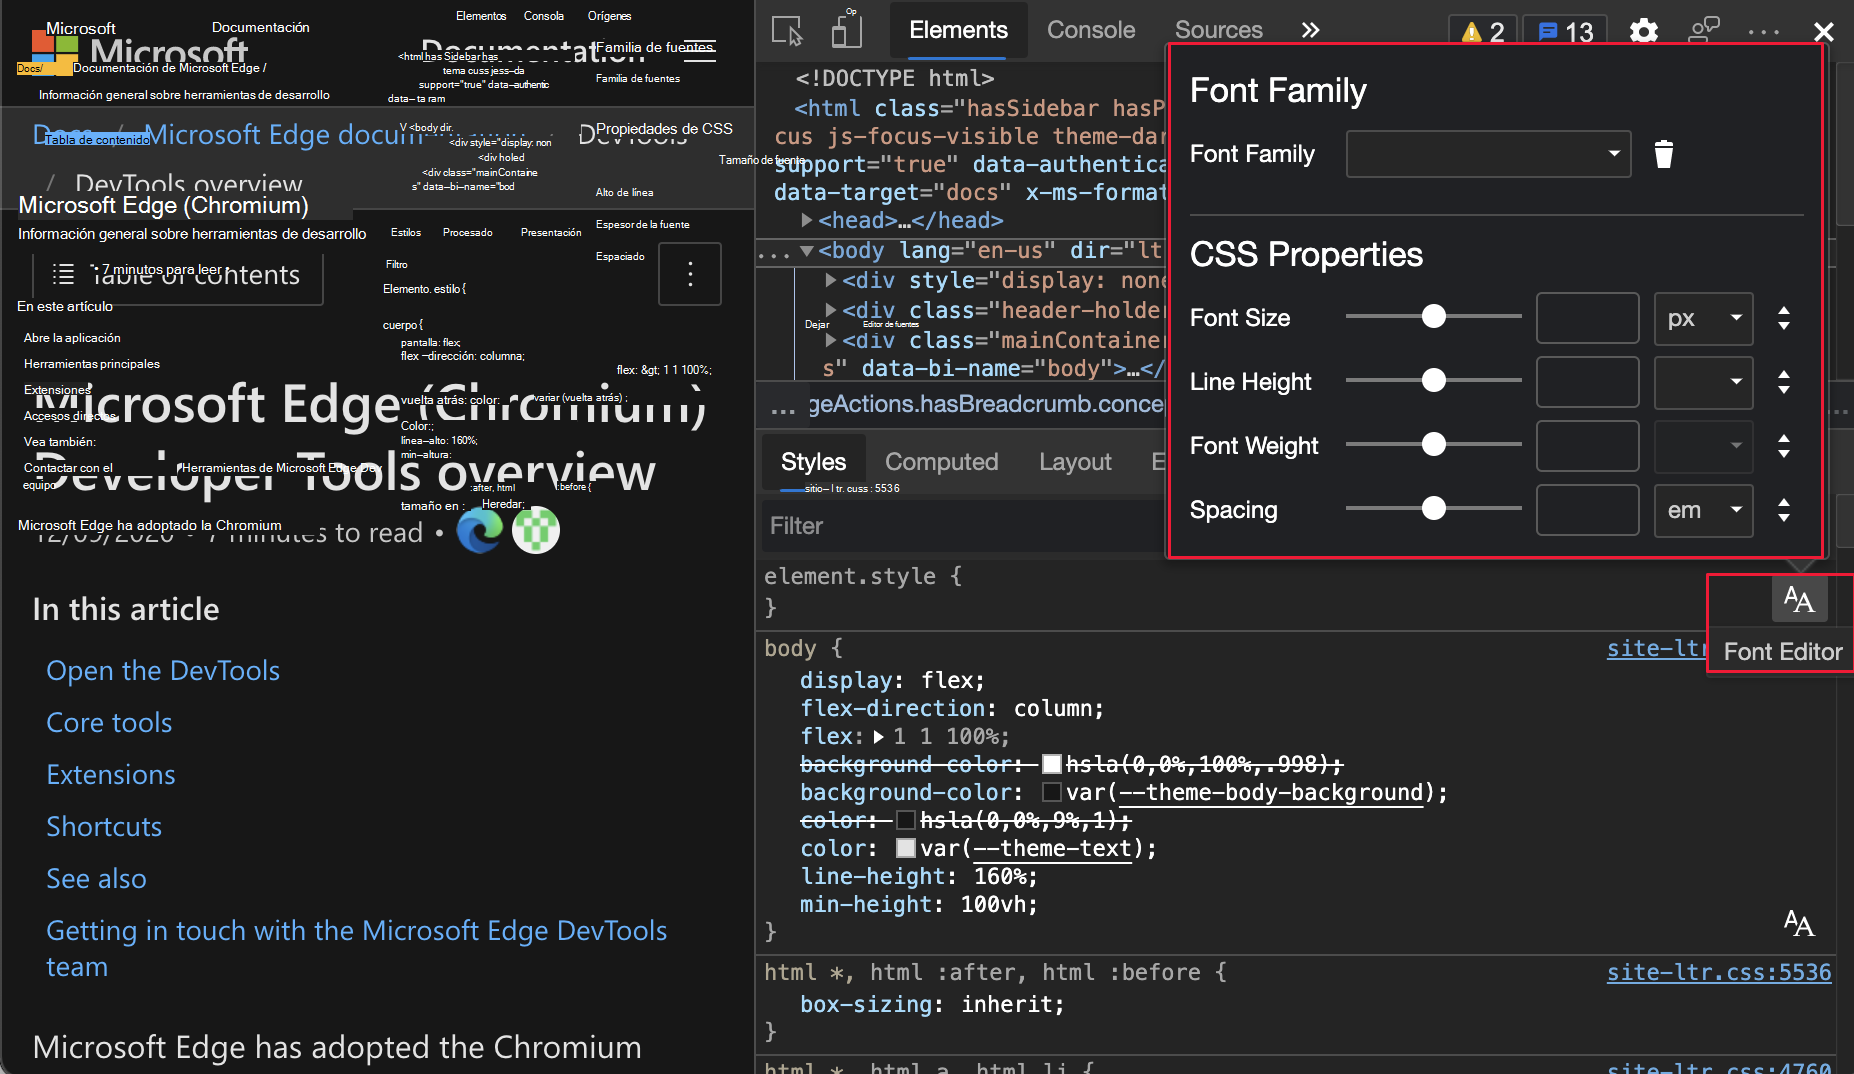The height and width of the screenshot is (1074, 1854).
Task: Open the warnings counter showing 2
Action: coord(1483,32)
